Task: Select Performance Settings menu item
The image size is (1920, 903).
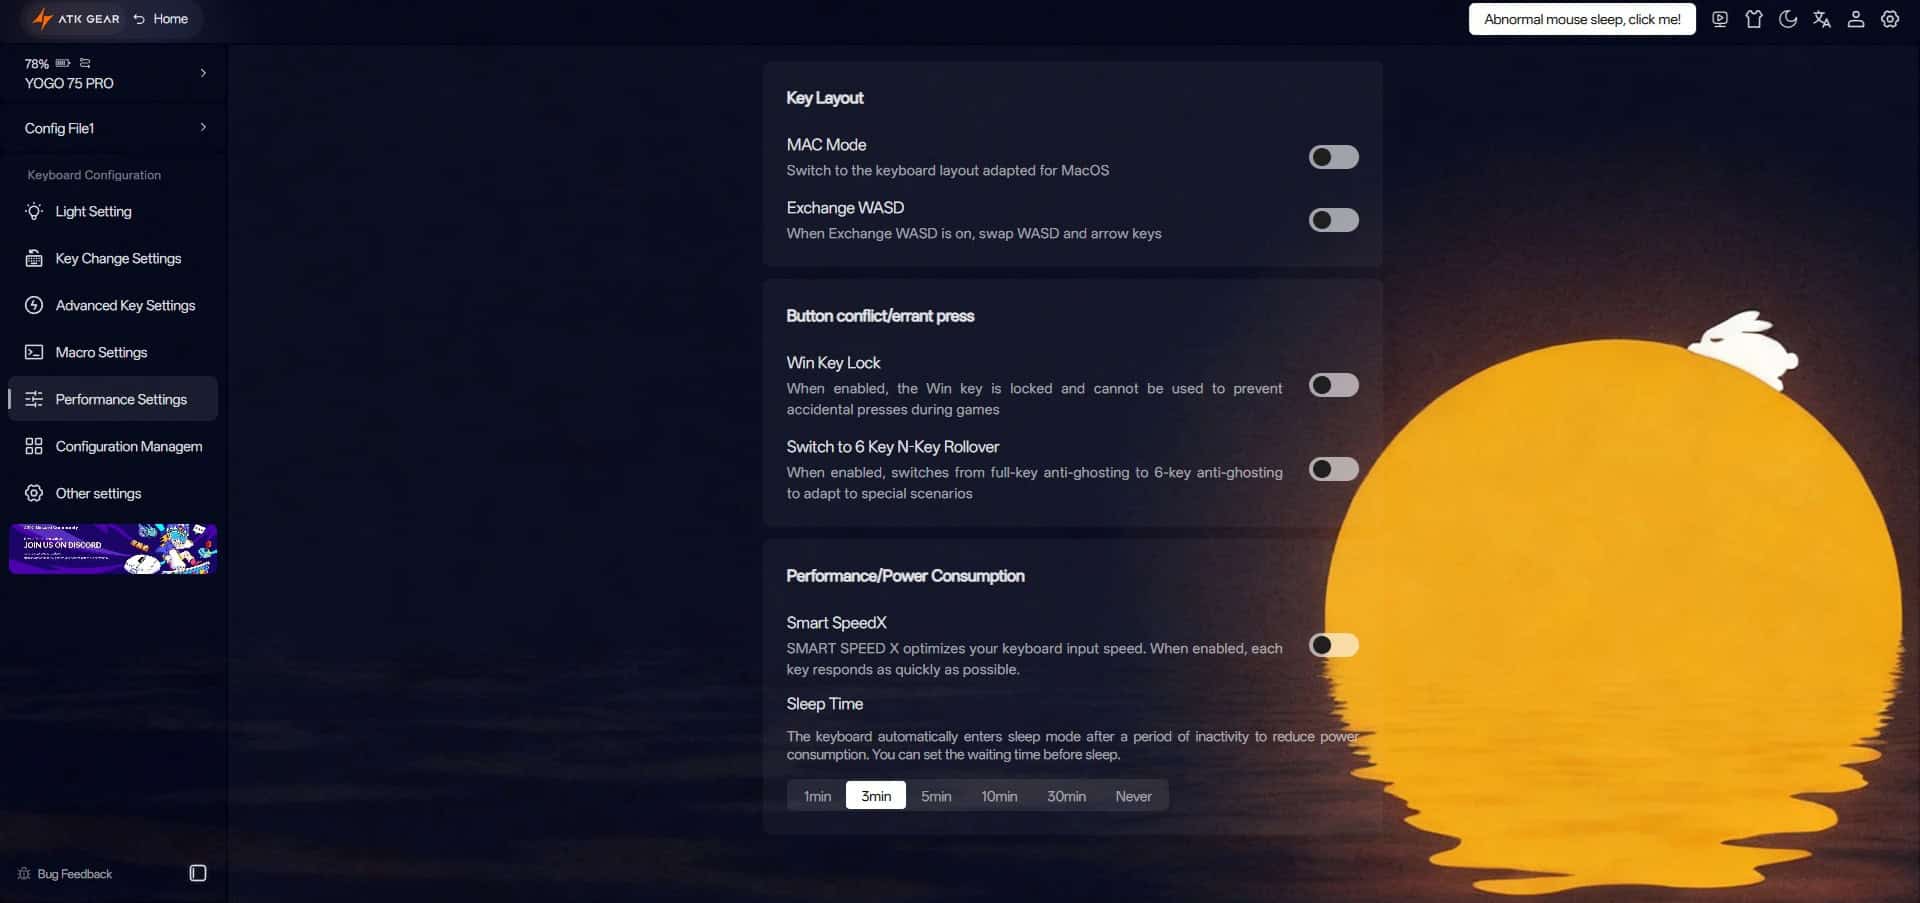Action: click(x=113, y=399)
